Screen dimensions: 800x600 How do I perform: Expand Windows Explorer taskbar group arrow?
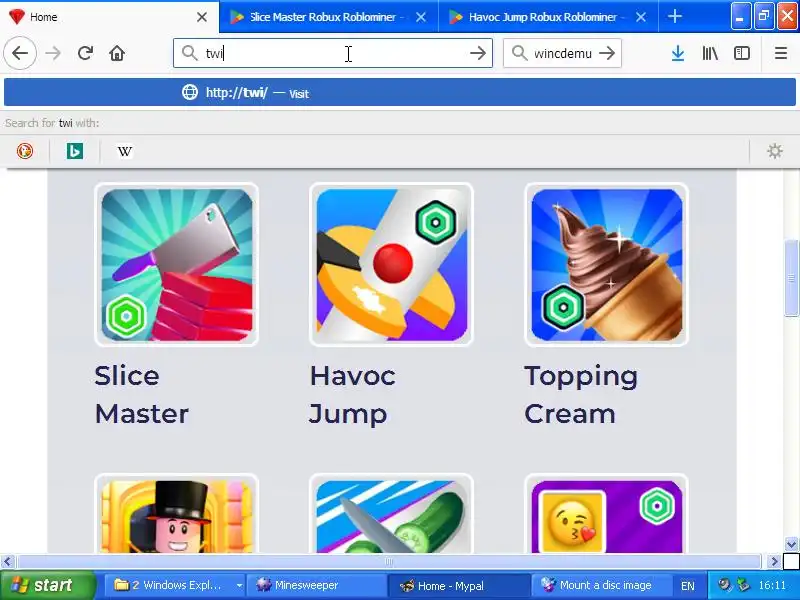tap(239, 586)
